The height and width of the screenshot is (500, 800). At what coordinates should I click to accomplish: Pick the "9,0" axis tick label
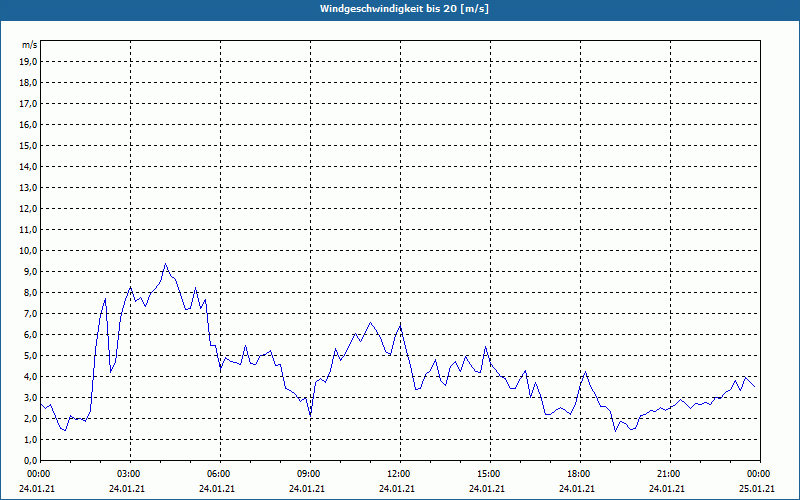pos(30,271)
